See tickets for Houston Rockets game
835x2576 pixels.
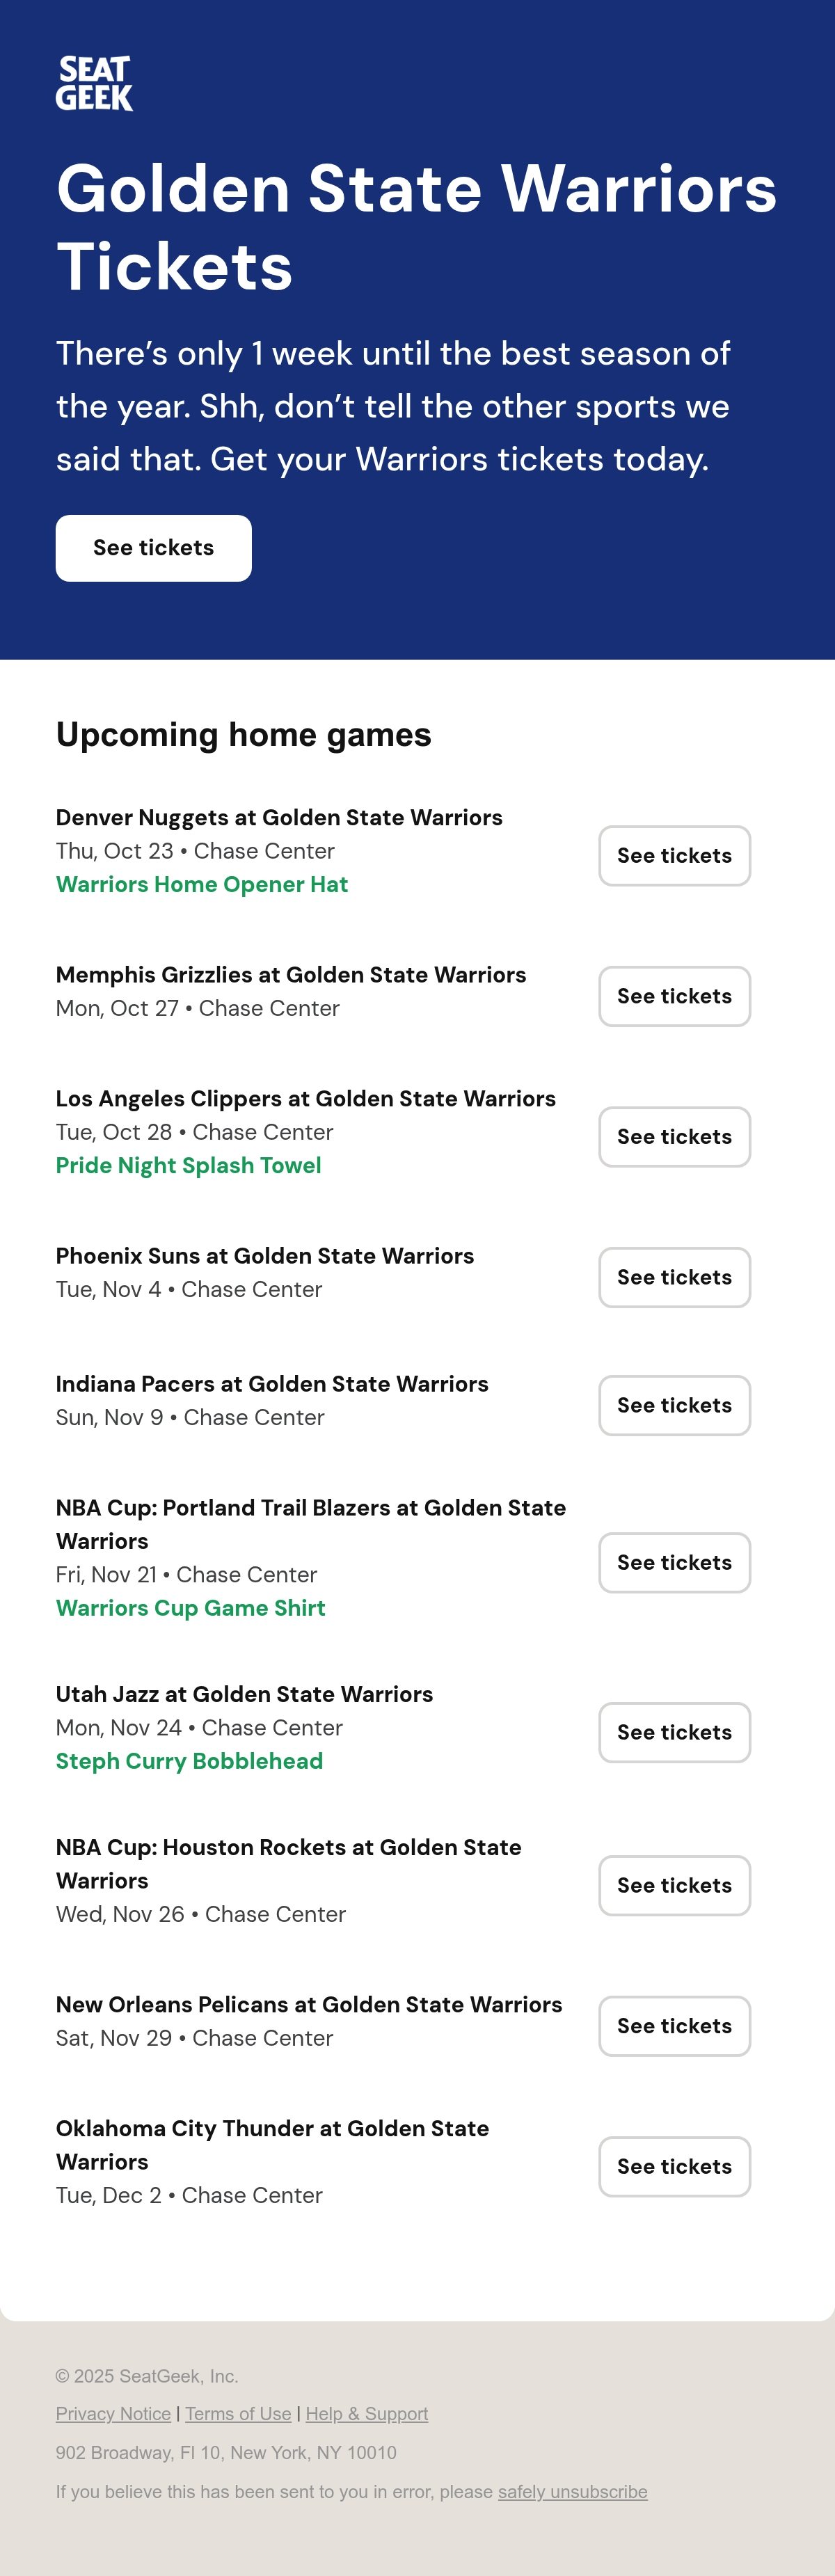pos(674,1885)
